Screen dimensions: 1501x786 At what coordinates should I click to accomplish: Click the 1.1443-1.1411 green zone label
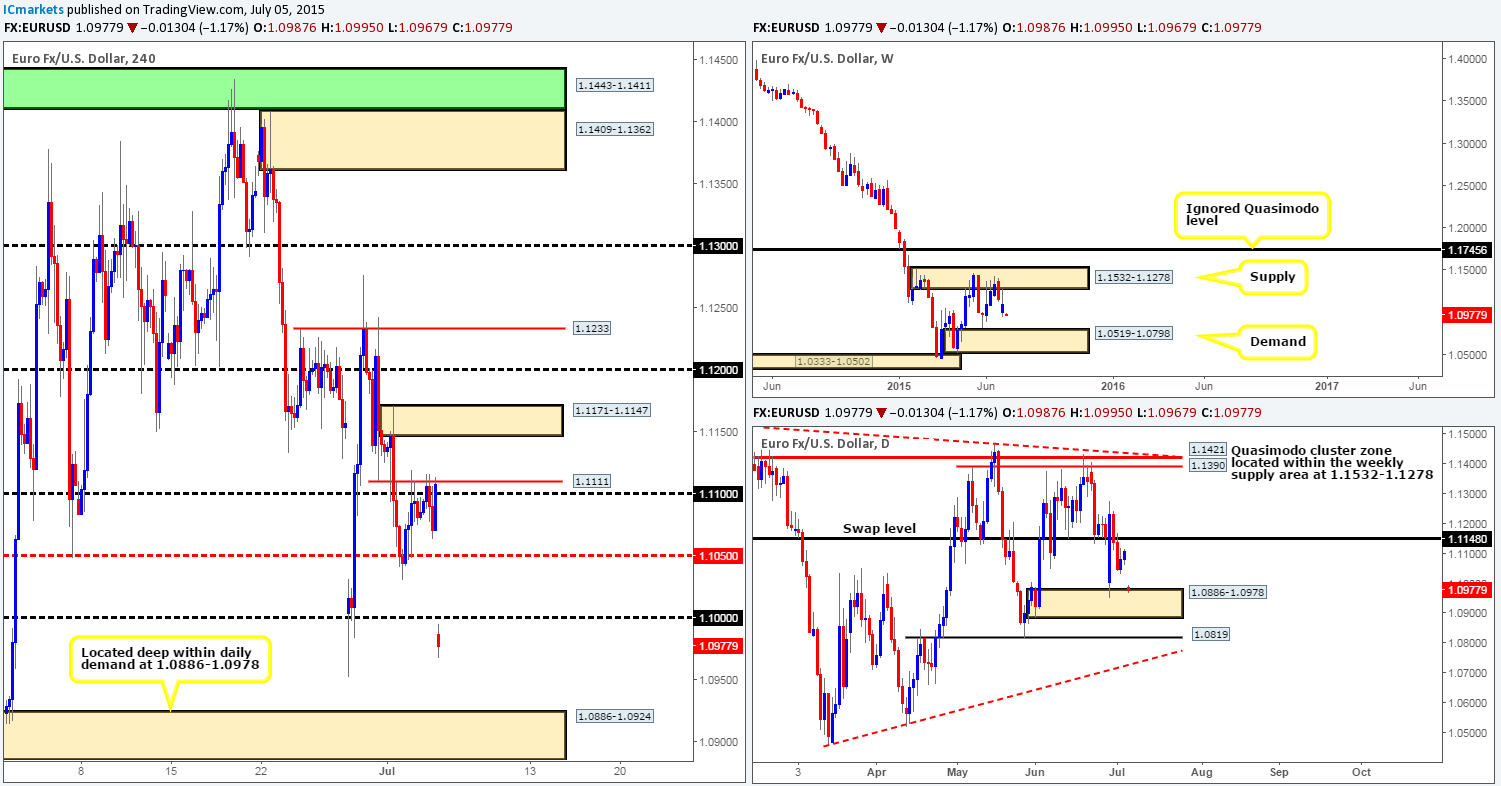[613, 85]
